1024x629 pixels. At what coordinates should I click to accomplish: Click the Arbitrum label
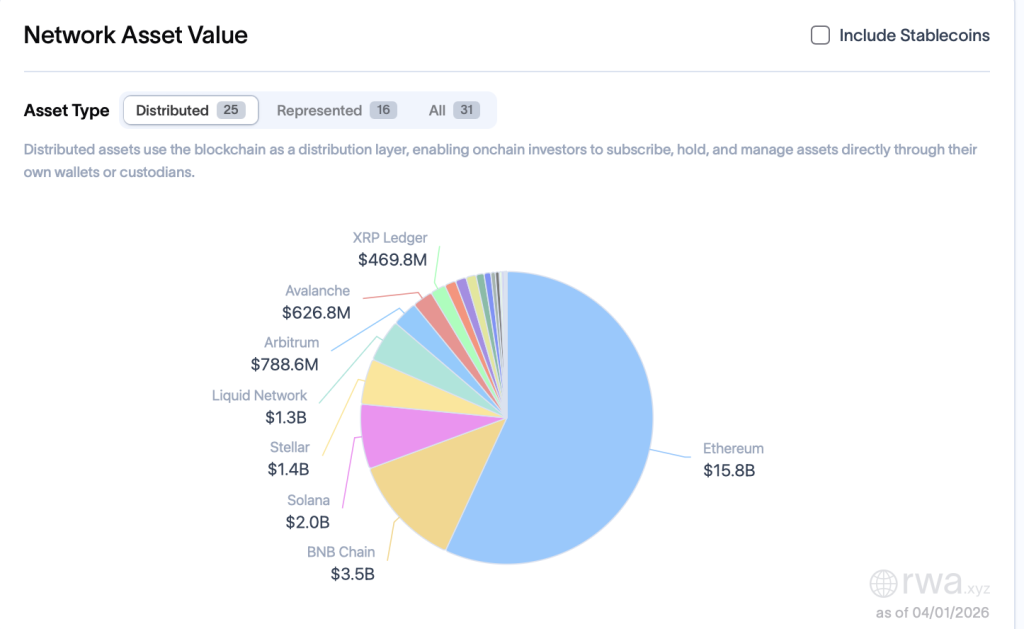click(x=291, y=343)
